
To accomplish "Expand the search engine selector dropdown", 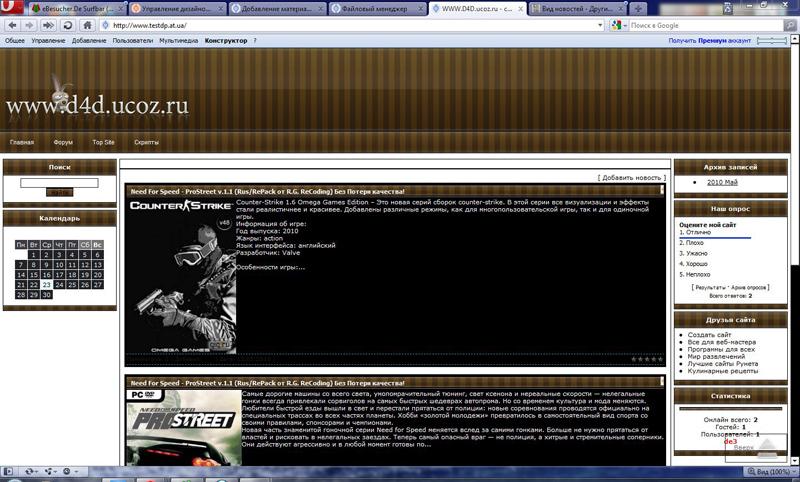I will (x=625, y=25).
